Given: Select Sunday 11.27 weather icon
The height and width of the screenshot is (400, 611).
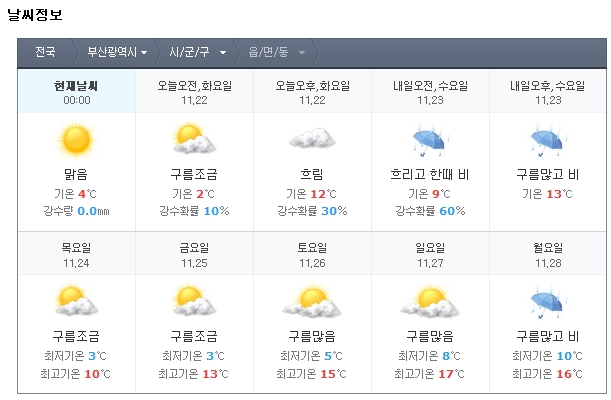Looking at the screenshot, I should pos(430,301).
